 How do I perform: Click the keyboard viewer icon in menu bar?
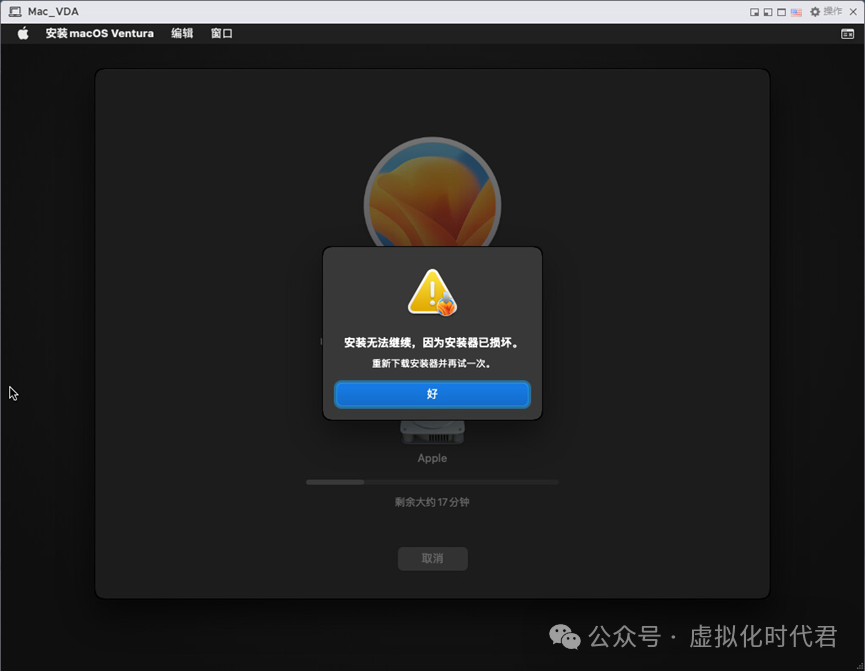pos(847,34)
